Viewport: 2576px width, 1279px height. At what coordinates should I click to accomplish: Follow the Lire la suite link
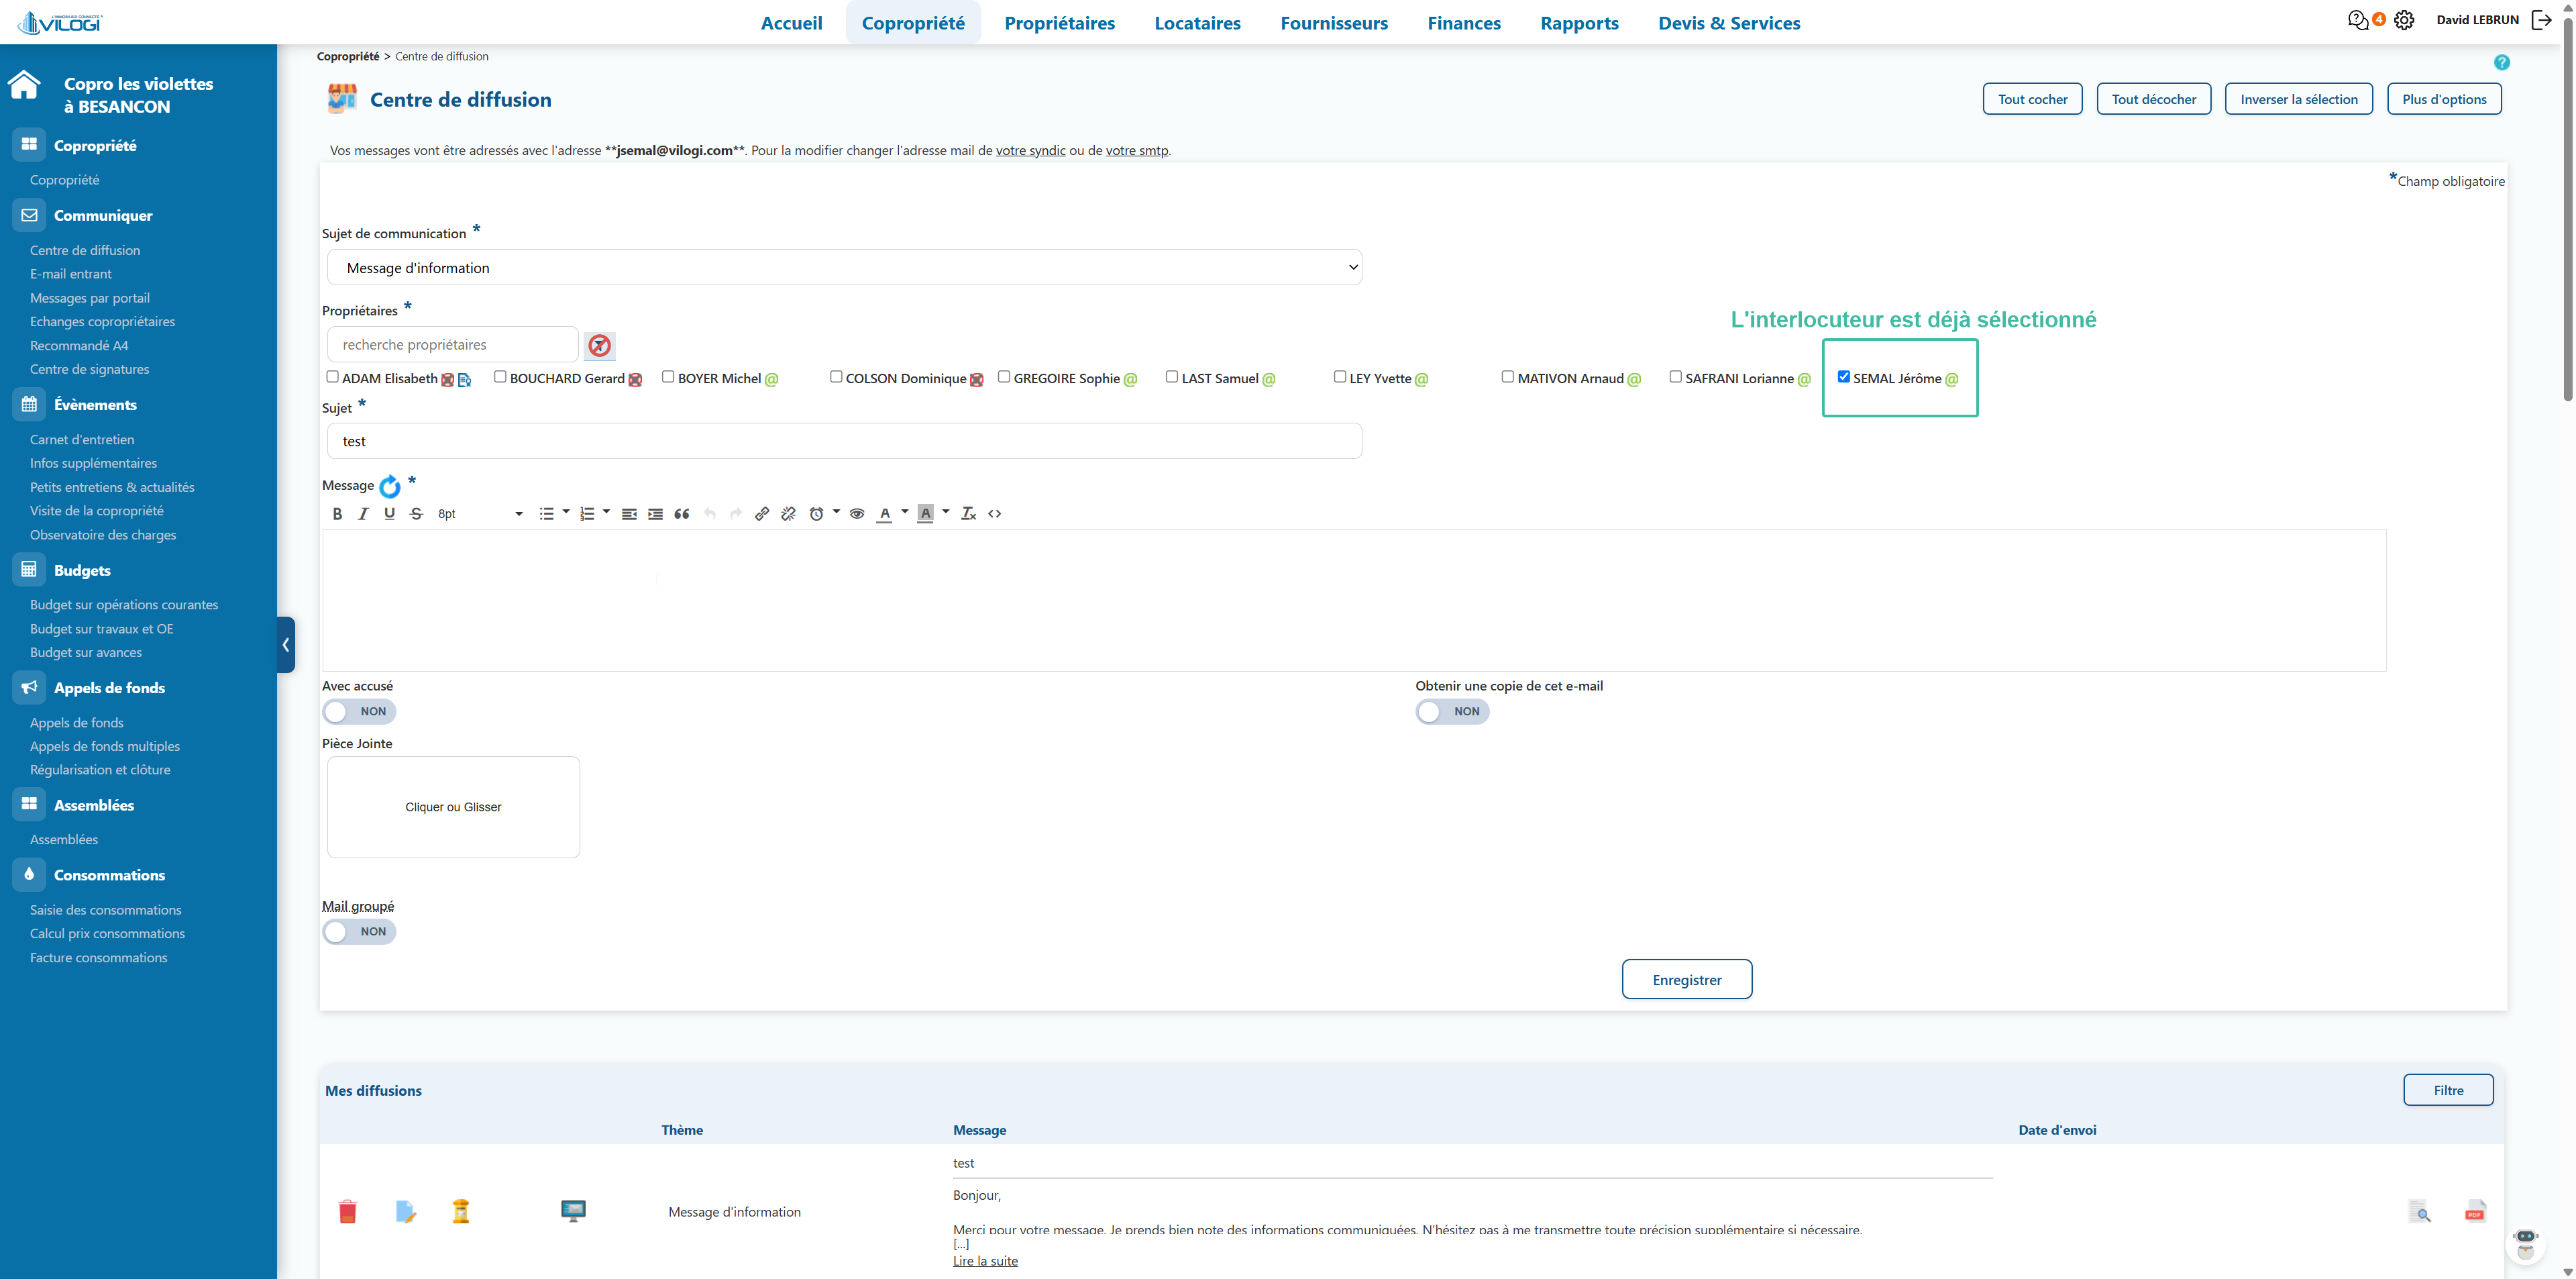(x=985, y=1261)
